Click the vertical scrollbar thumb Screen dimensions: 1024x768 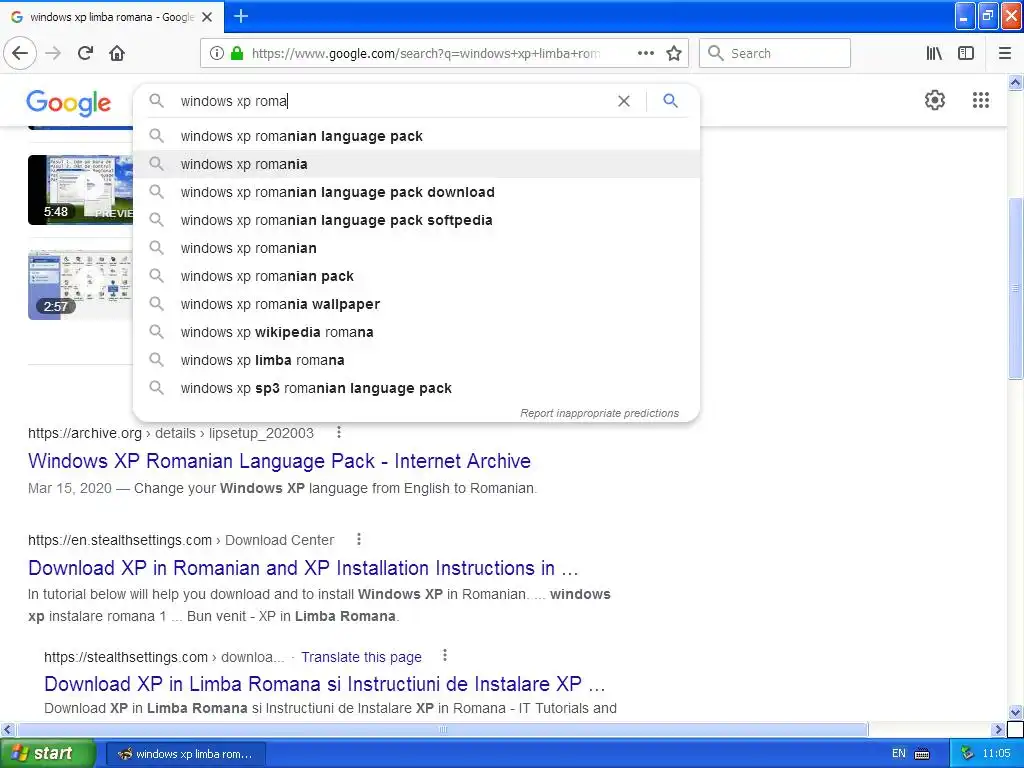[1015, 288]
